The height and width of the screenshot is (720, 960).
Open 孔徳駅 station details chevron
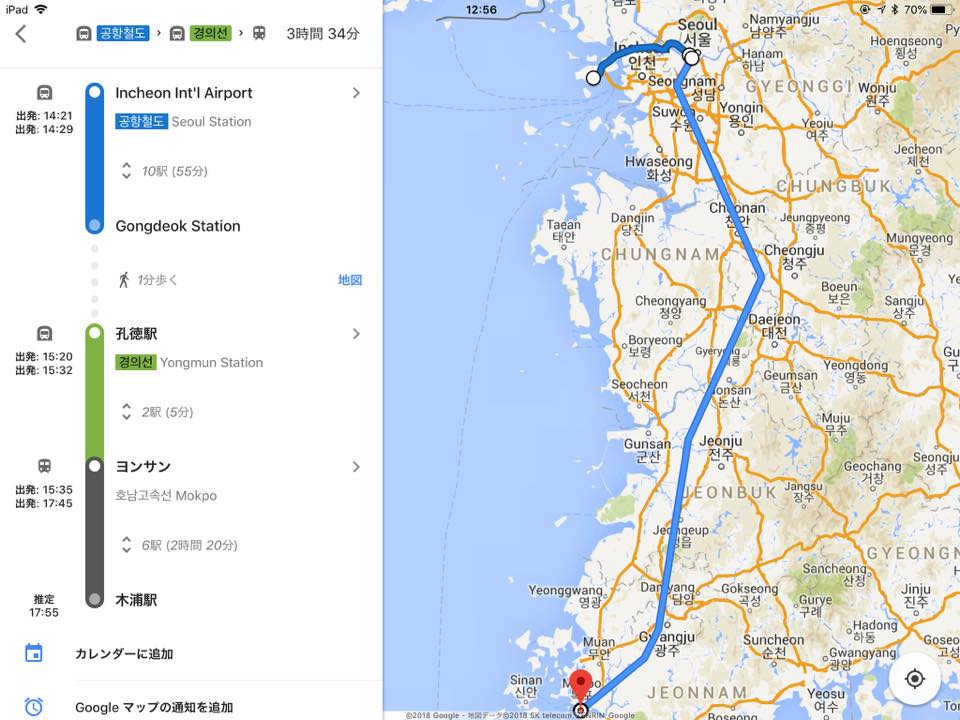356,334
